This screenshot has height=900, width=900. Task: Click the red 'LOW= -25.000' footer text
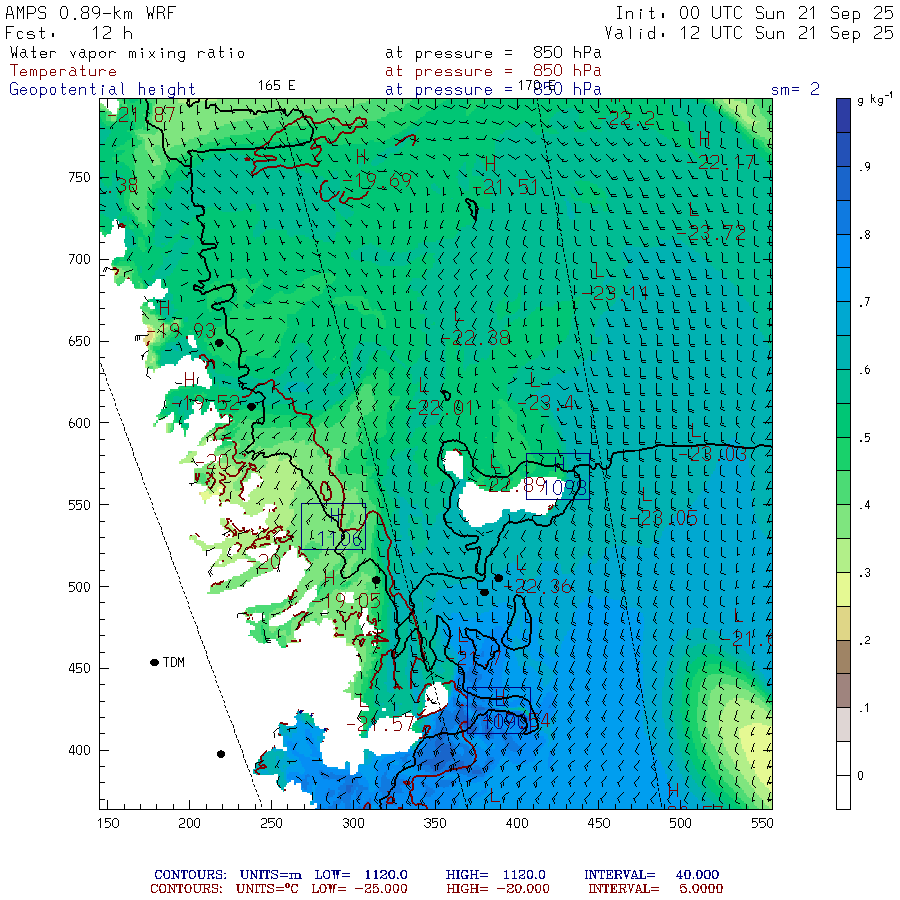[359, 889]
